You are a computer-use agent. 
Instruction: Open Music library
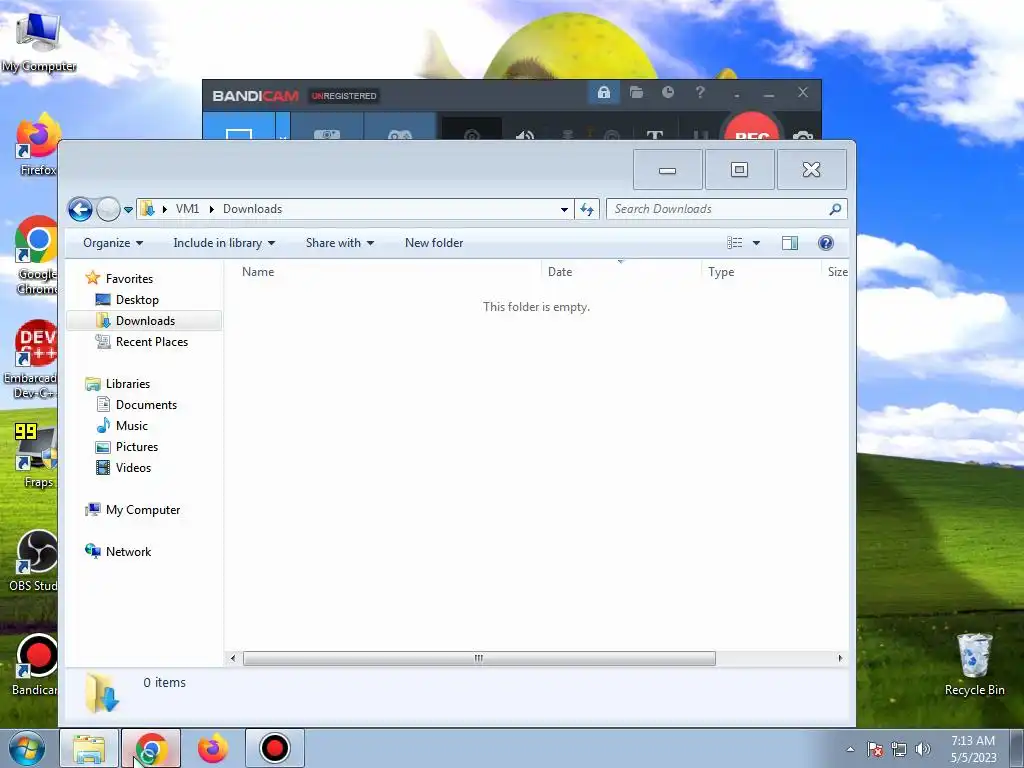pyautogui.click(x=132, y=426)
